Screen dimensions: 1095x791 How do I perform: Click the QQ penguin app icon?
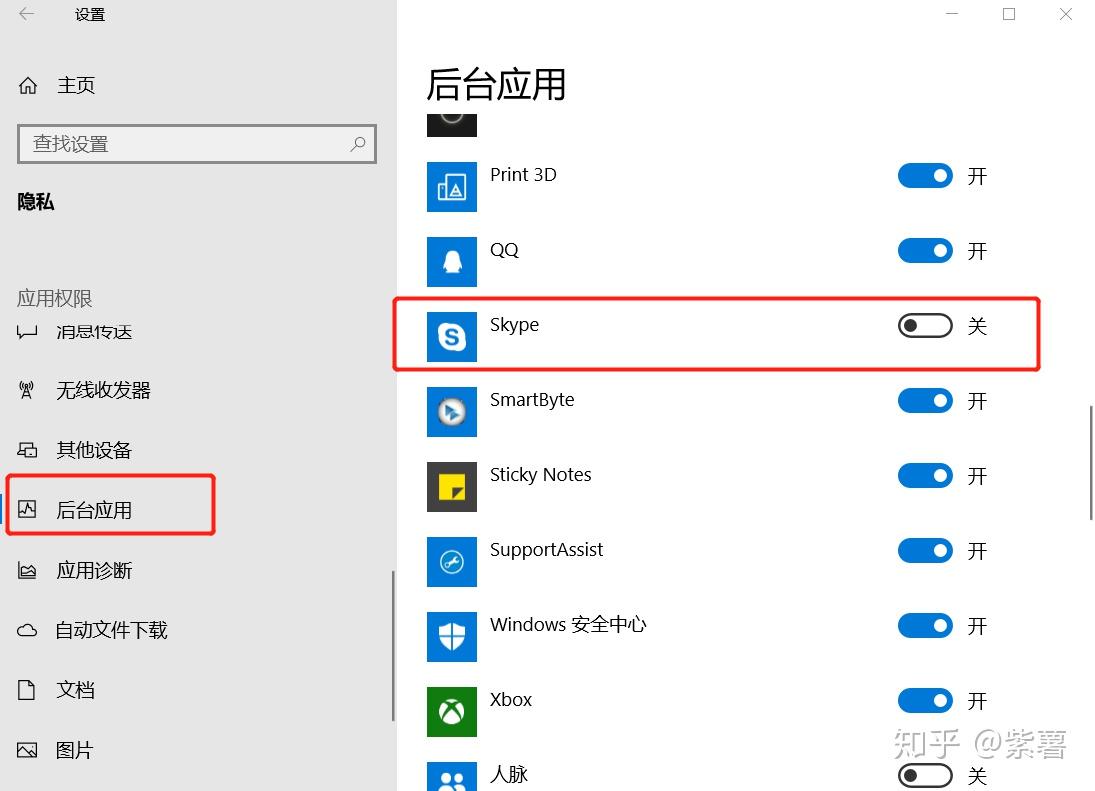pyautogui.click(x=452, y=262)
